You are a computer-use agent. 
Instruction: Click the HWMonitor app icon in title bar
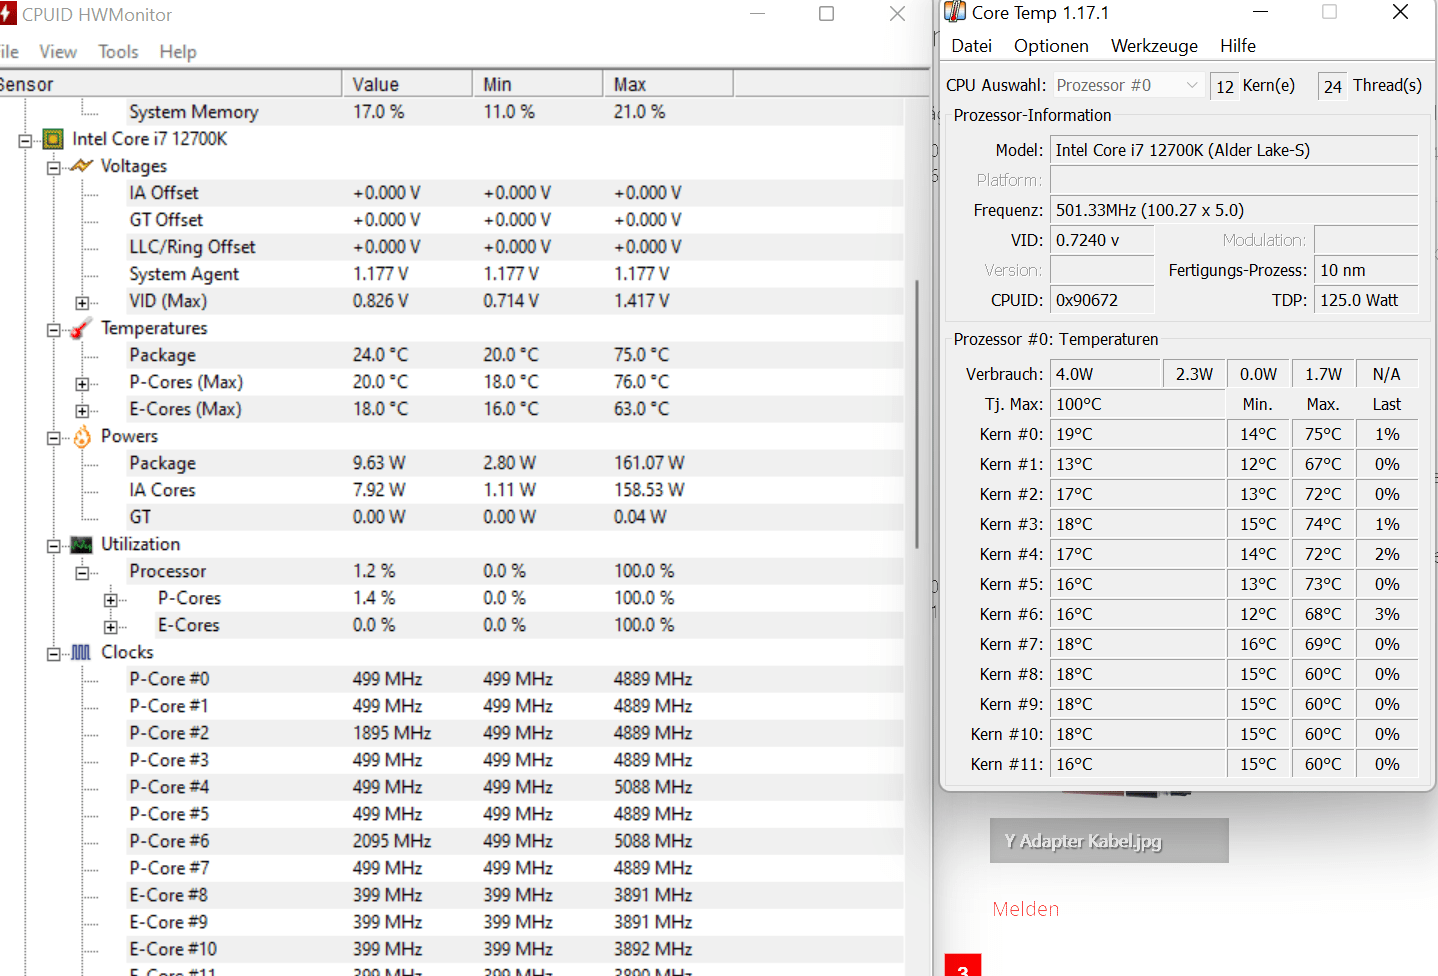[x=8, y=13]
